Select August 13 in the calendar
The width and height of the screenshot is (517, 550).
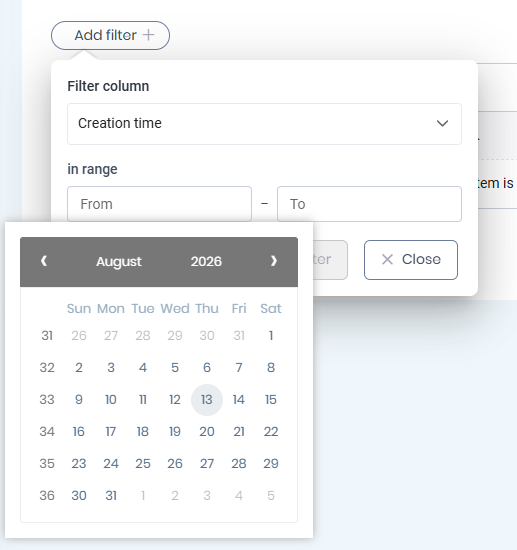pyautogui.click(x=207, y=400)
